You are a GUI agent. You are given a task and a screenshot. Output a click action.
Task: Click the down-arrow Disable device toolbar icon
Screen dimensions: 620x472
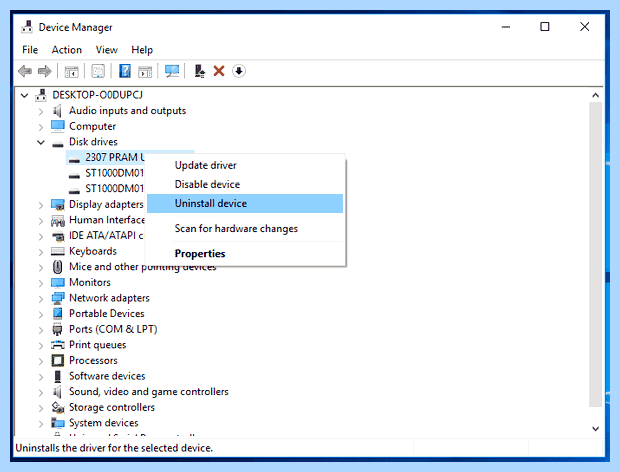tap(238, 71)
